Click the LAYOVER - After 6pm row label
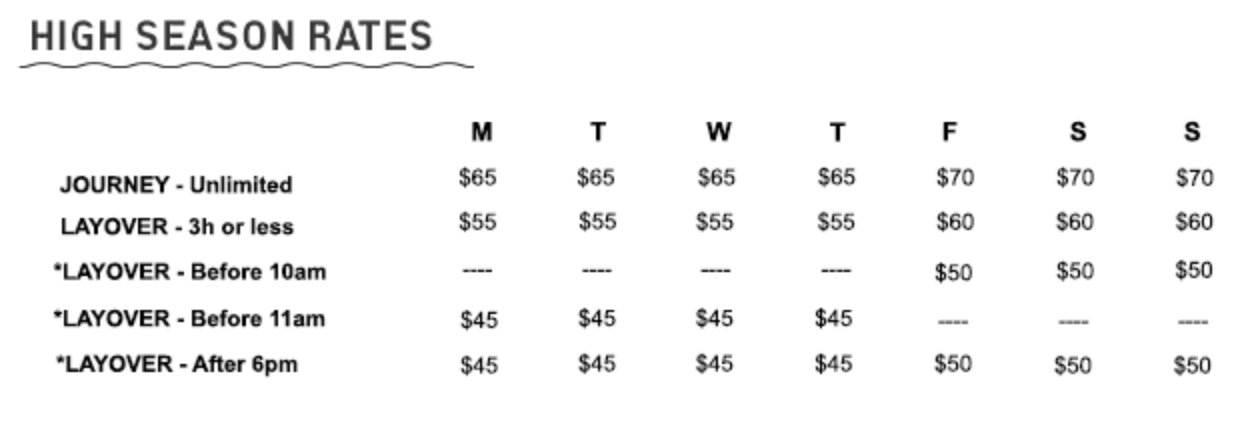1238x428 pixels. pos(177,364)
